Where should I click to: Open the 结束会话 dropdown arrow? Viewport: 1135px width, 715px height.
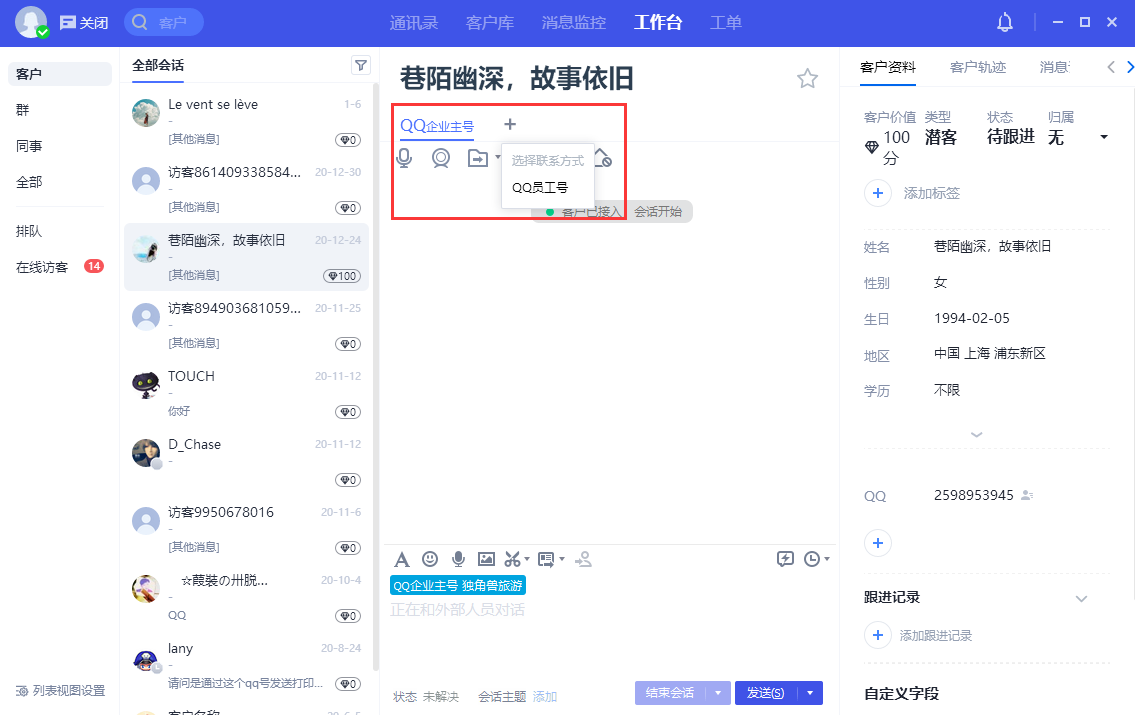point(718,693)
